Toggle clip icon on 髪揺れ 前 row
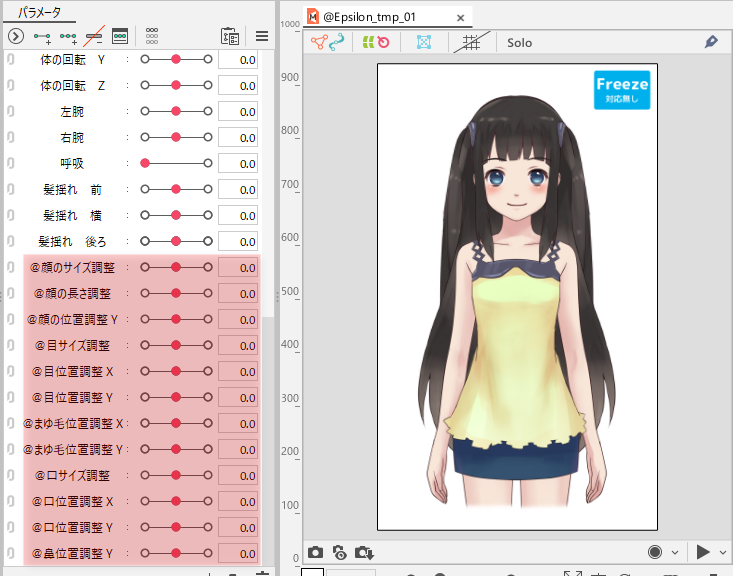 click(11, 189)
